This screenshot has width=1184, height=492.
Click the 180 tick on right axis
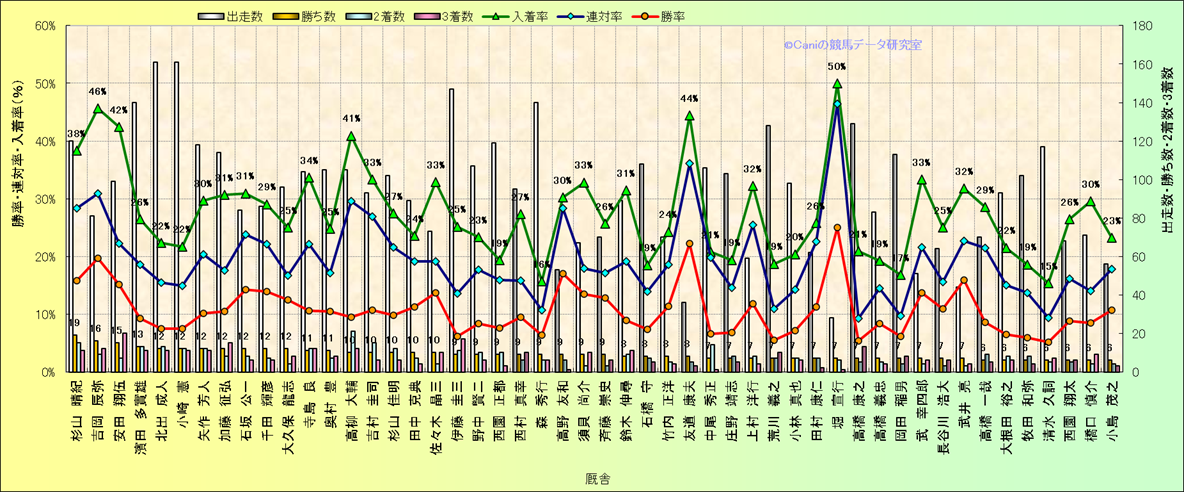(x=1133, y=26)
